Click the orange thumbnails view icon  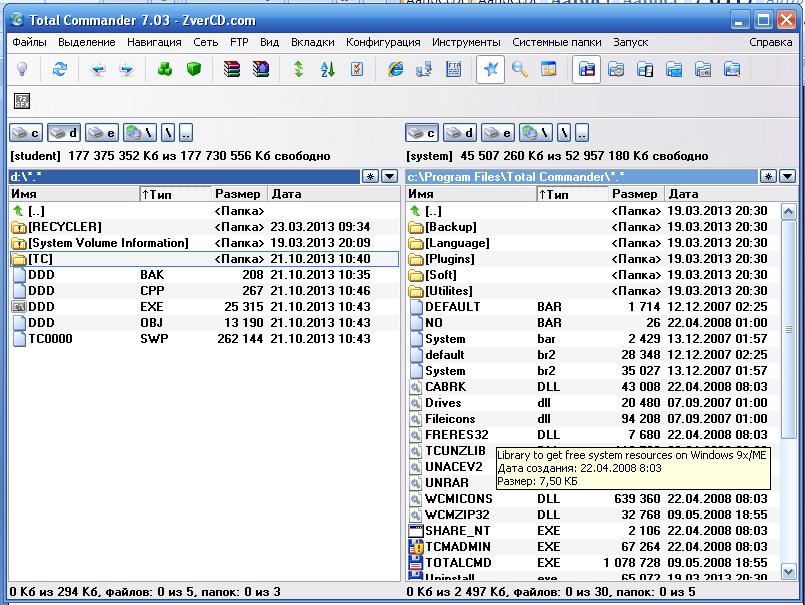point(548,69)
